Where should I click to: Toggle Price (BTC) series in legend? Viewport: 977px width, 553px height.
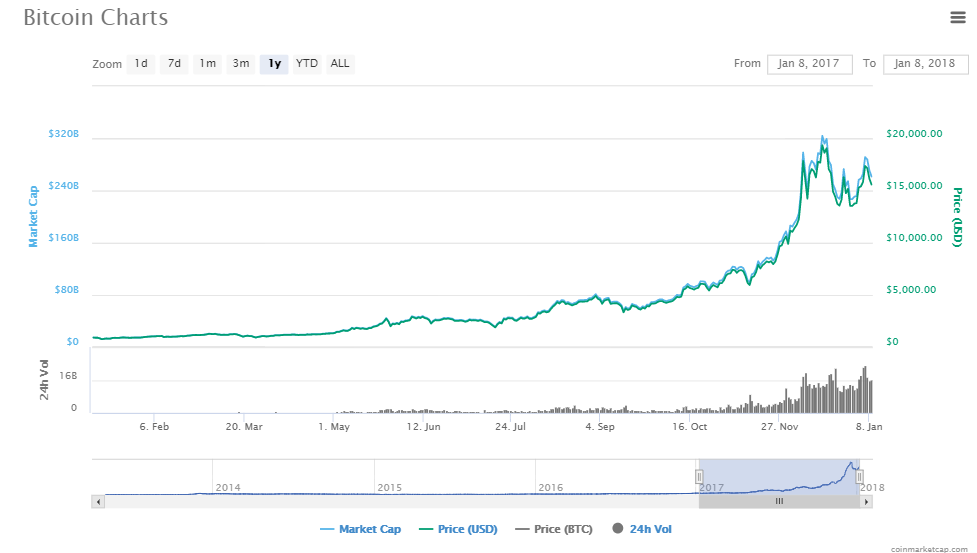pyautogui.click(x=554, y=529)
